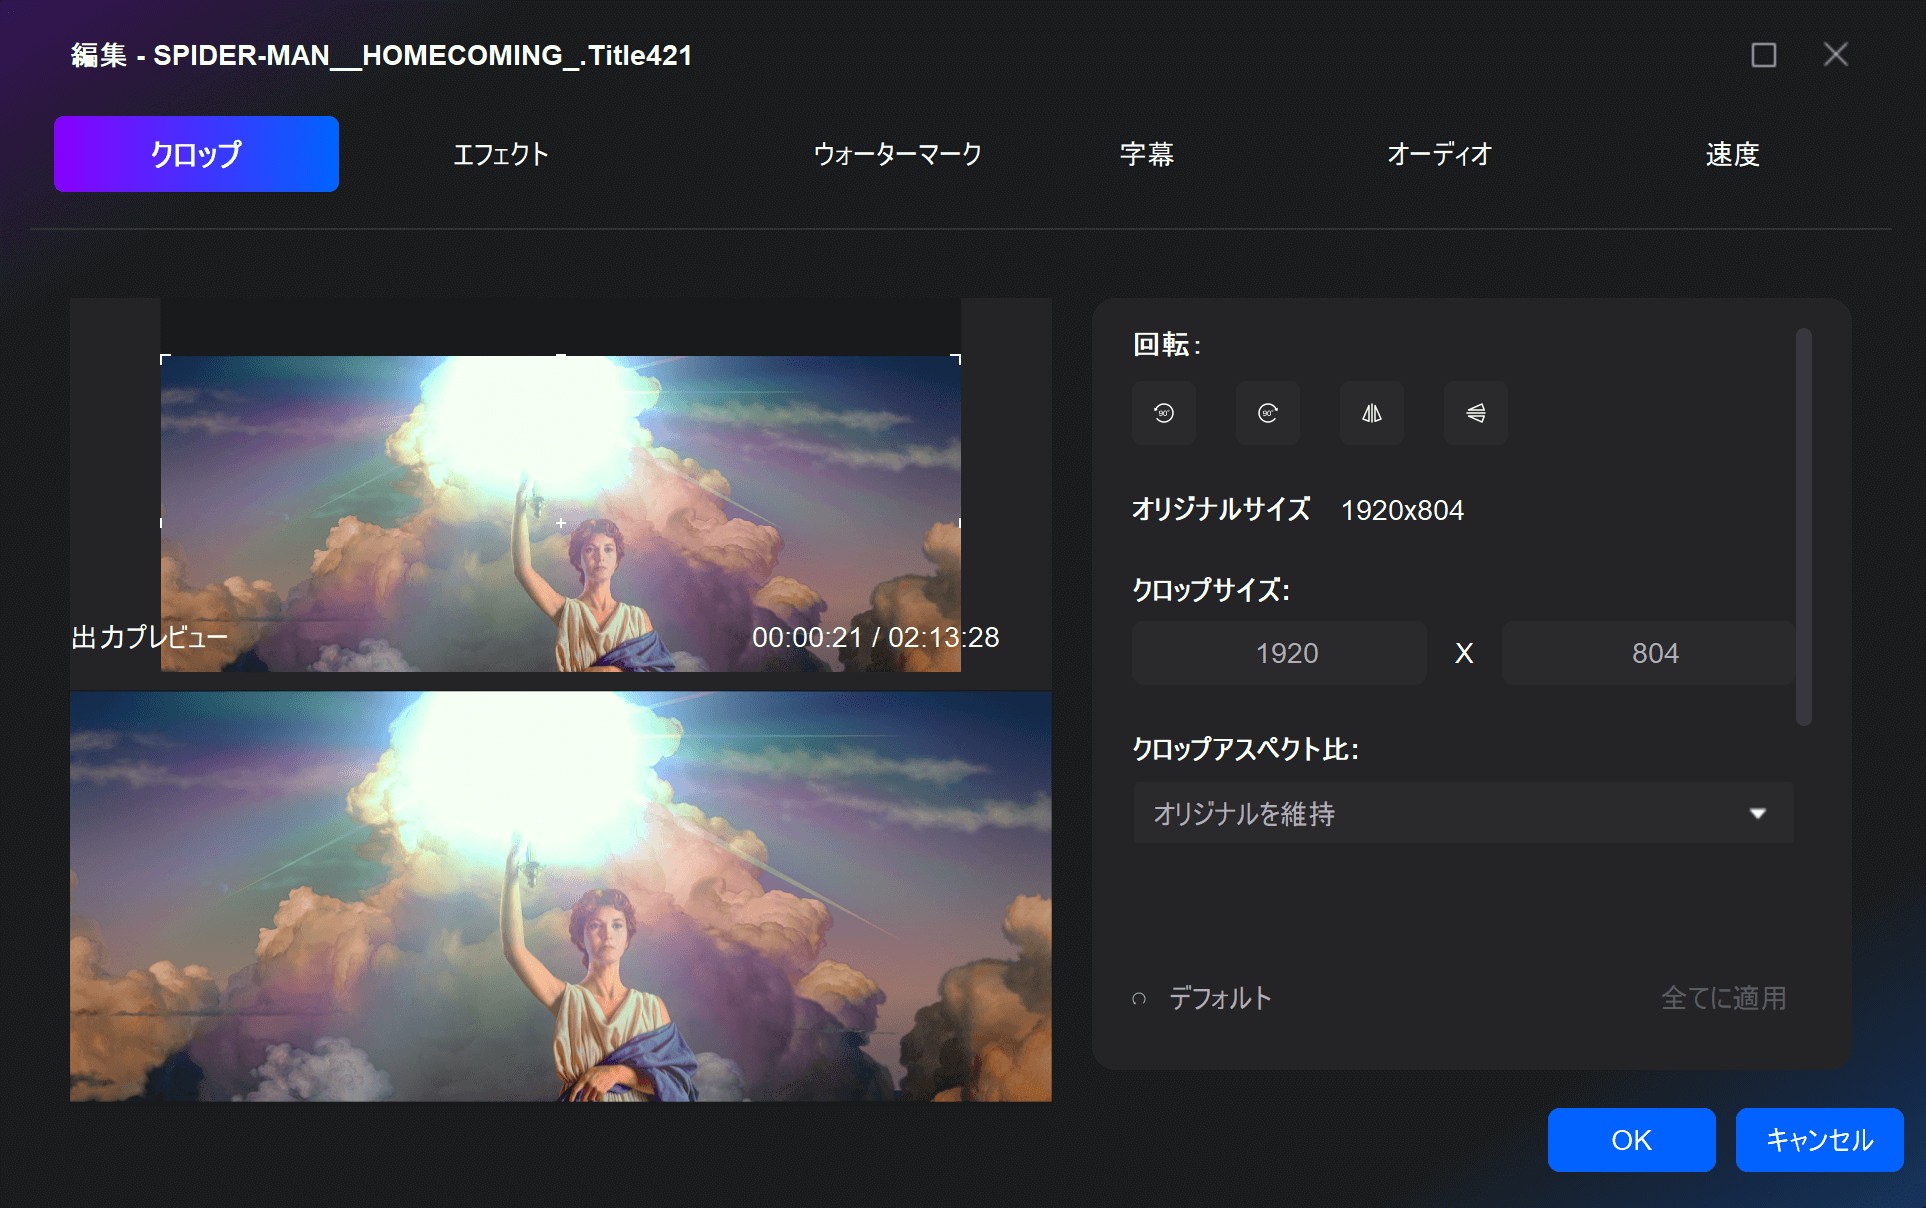Click the reset icon beside デフォルト
Screen dimensions: 1926x1208
point(1139,999)
